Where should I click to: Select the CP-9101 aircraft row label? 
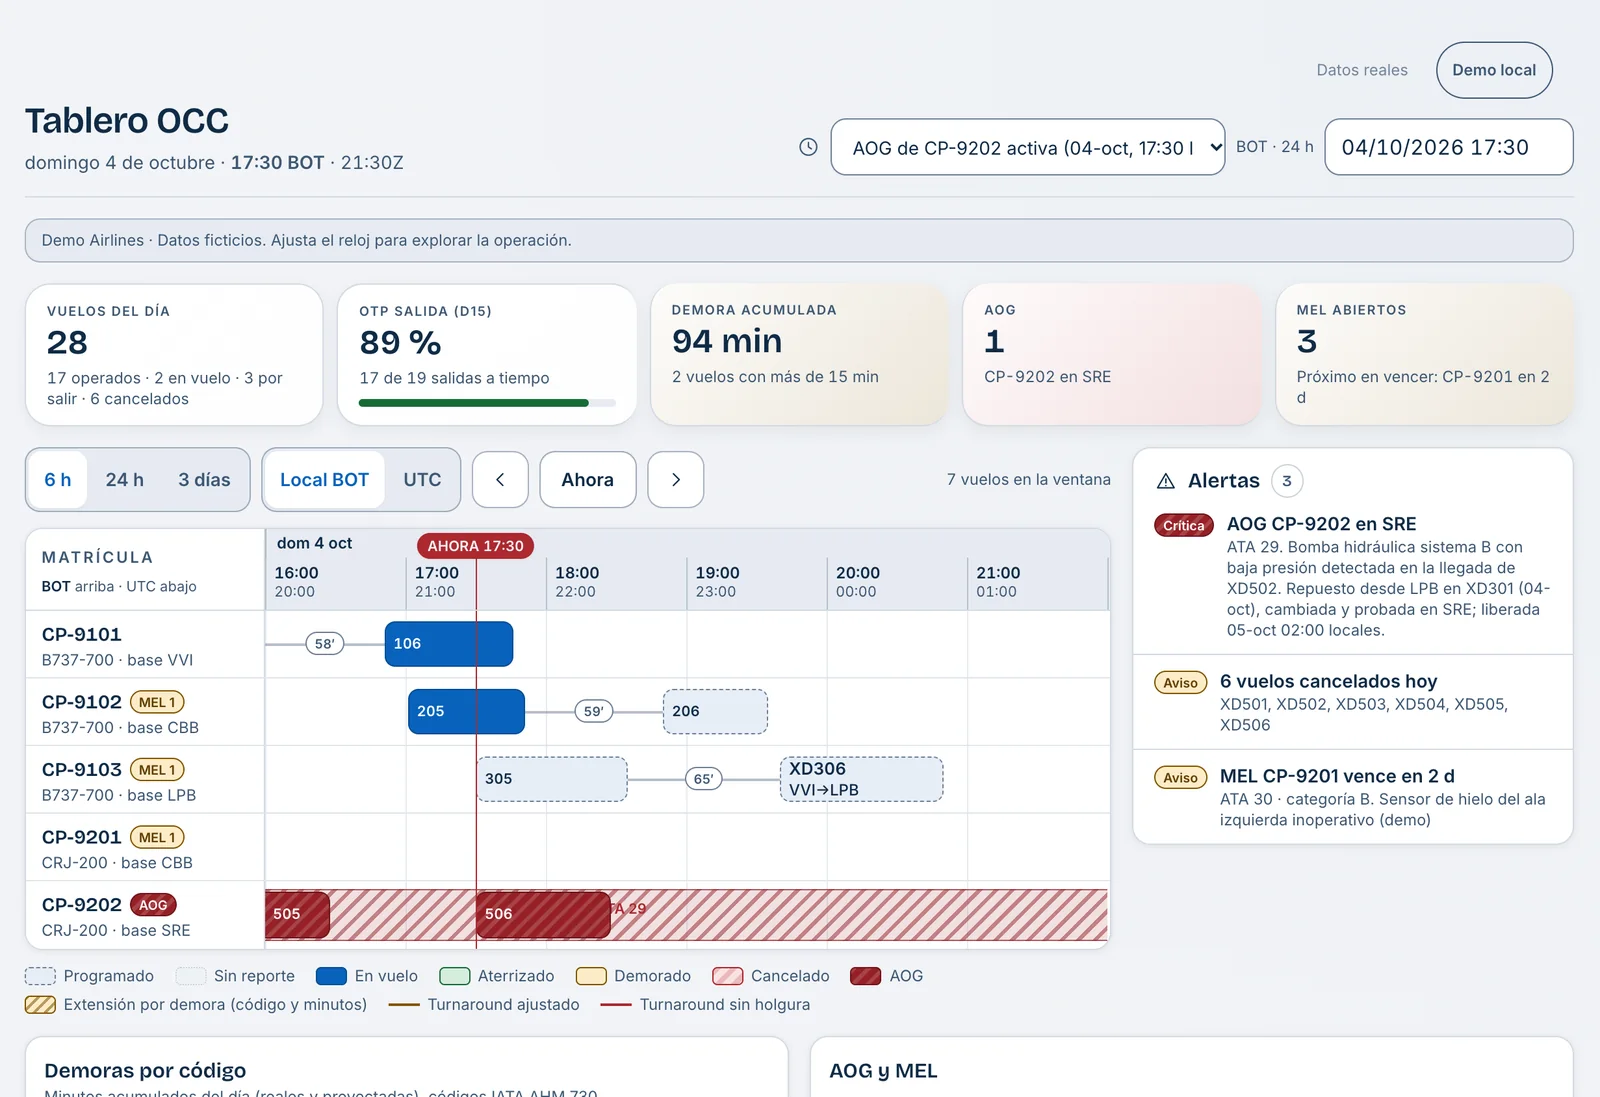pyautogui.click(x=145, y=645)
